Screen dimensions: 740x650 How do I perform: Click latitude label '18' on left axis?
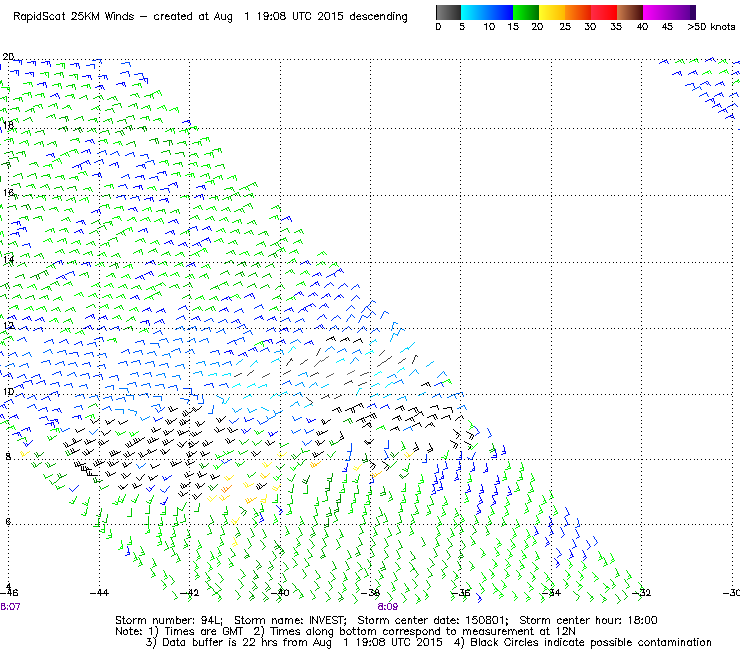point(8,125)
